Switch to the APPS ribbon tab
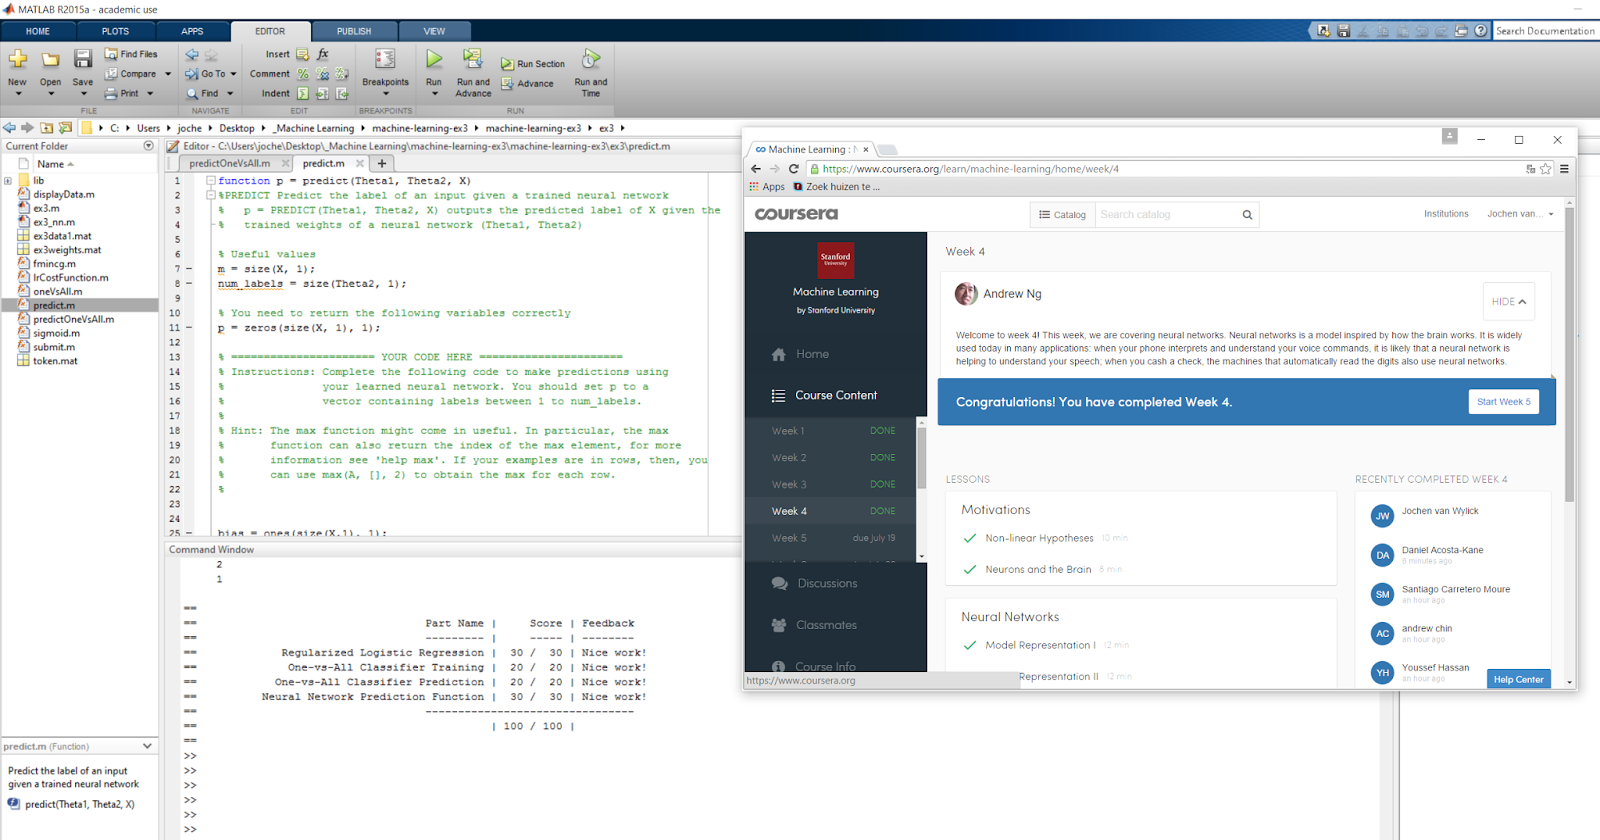The height and width of the screenshot is (840, 1600). point(192,31)
